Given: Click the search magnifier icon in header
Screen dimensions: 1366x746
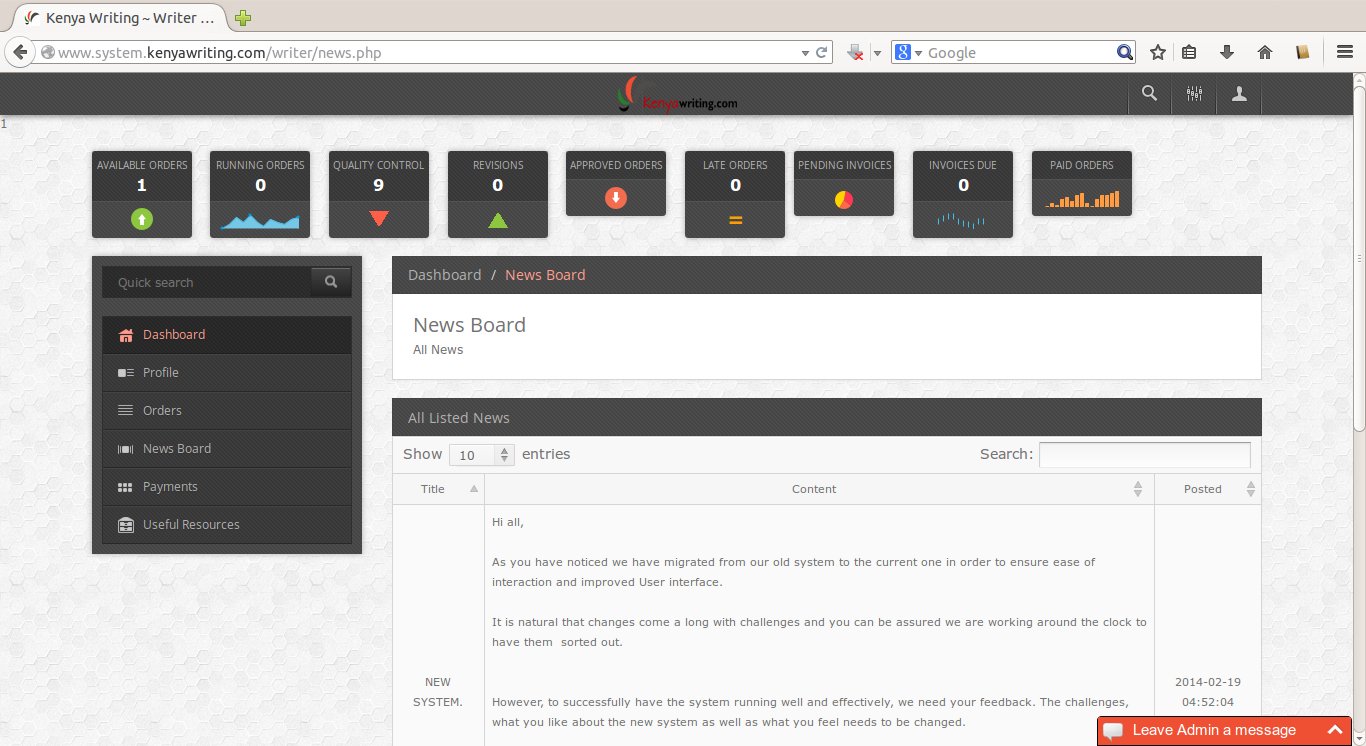Looking at the screenshot, I should click(x=1150, y=94).
